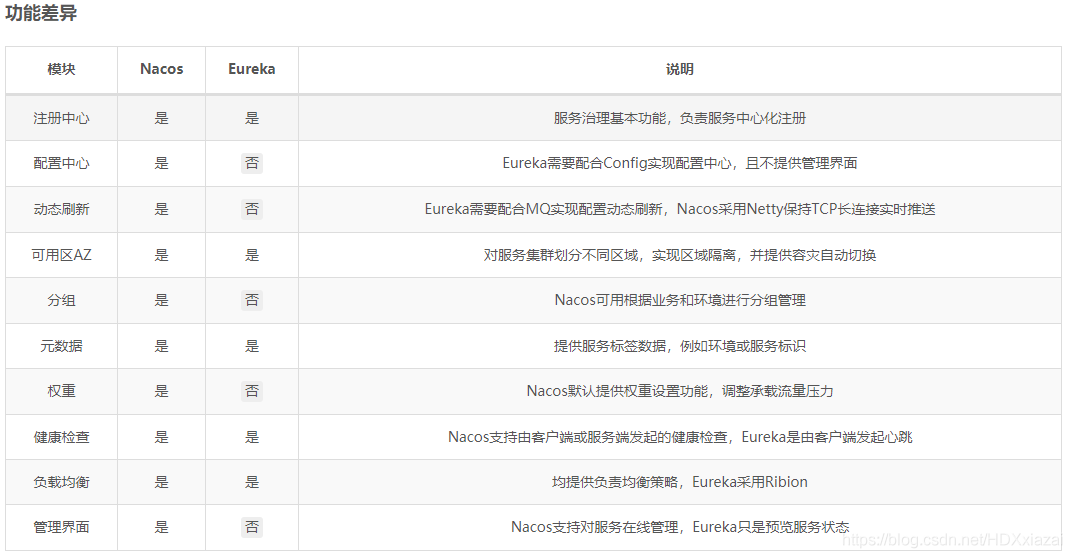
Task: Click Nacos 是 cell in 元数据 row
Action: (x=161, y=346)
